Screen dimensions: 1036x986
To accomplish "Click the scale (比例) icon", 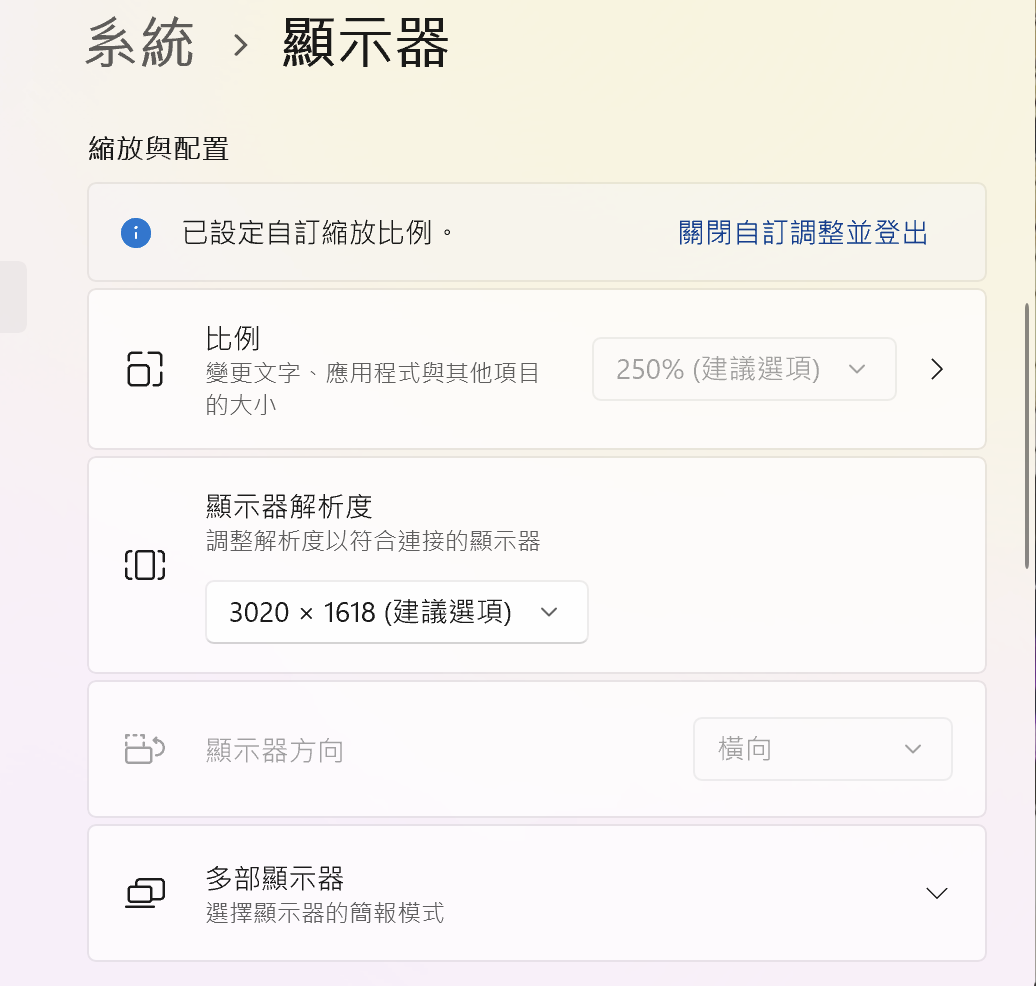I will pos(145,369).
